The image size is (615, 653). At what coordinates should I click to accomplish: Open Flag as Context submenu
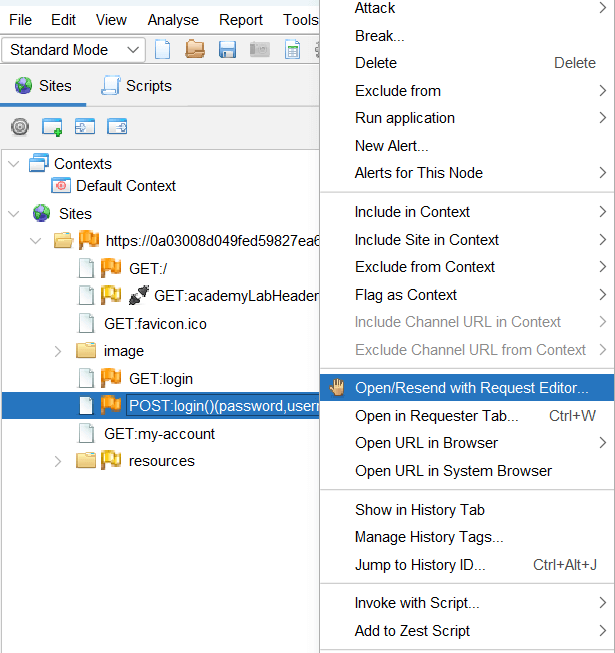point(467,295)
